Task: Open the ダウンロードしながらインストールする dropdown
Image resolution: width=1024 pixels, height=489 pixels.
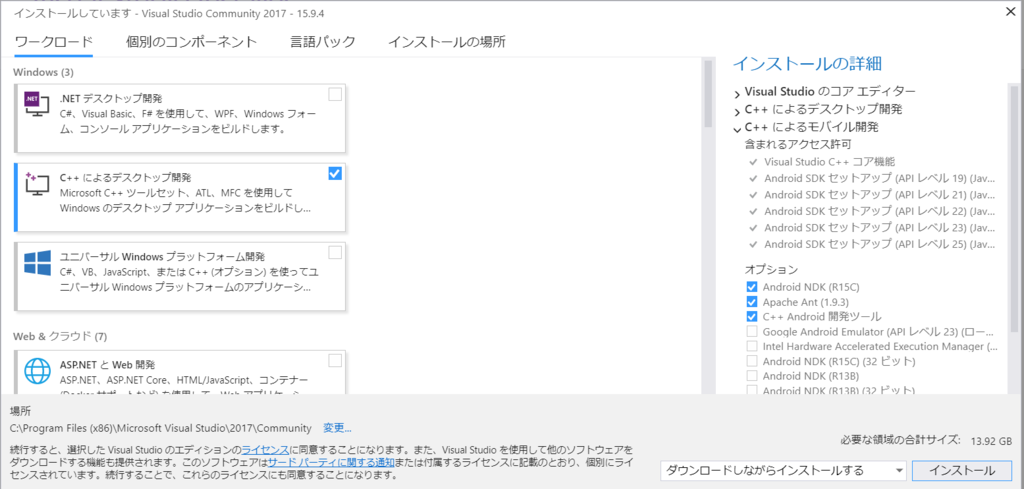Action: pos(783,471)
